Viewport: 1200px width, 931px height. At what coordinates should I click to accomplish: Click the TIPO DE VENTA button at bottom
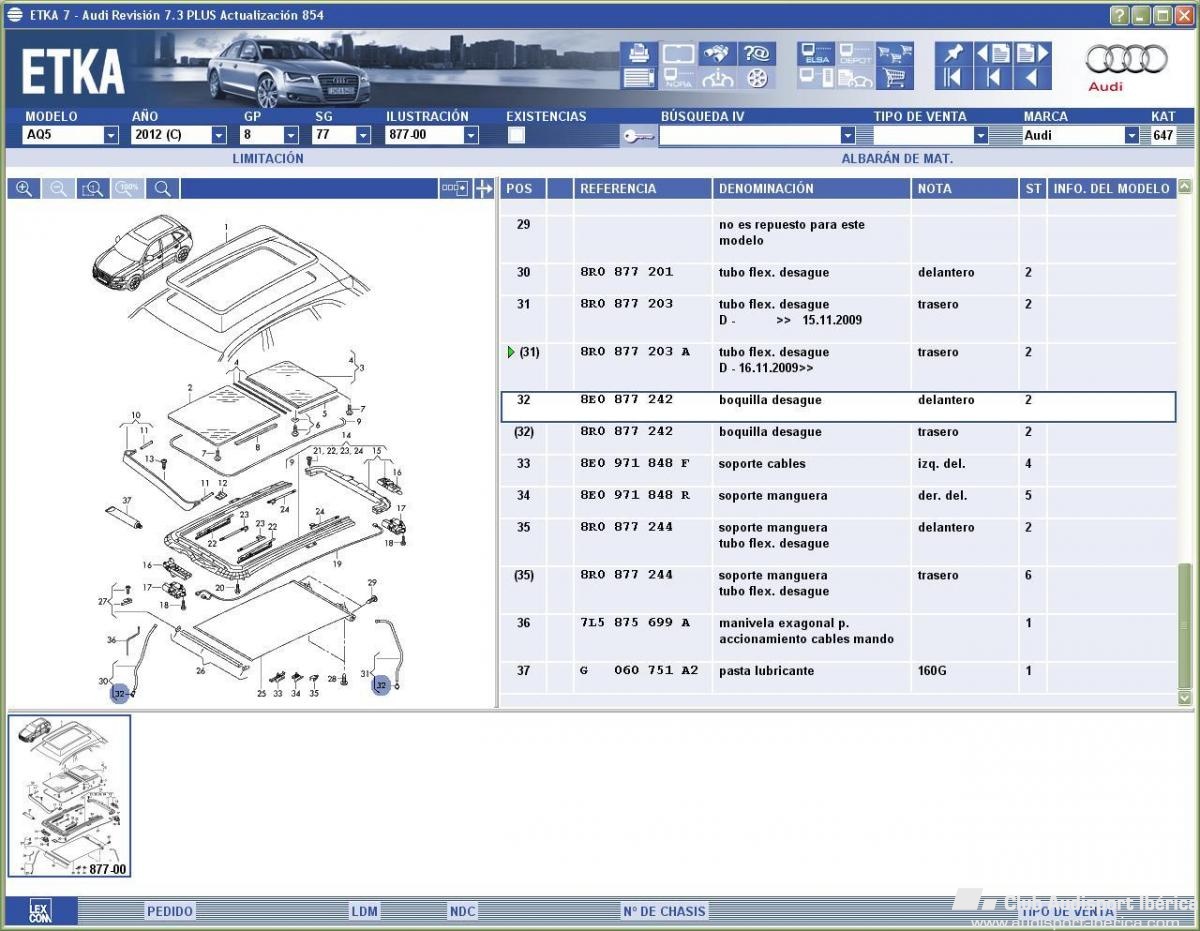(x=1067, y=911)
